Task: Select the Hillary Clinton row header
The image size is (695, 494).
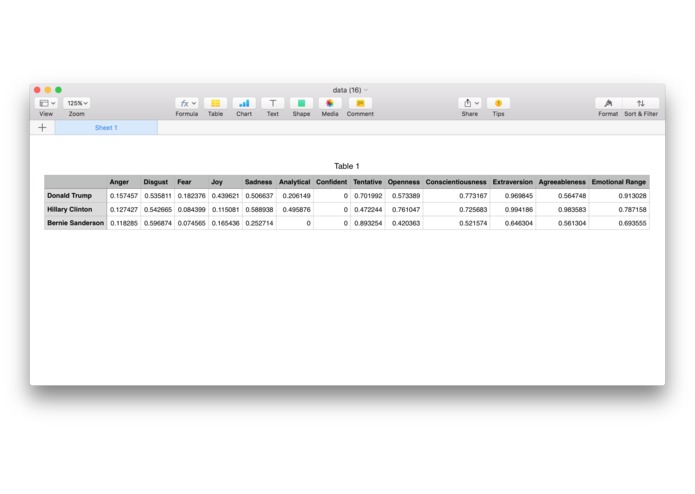Action: (x=75, y=210)
